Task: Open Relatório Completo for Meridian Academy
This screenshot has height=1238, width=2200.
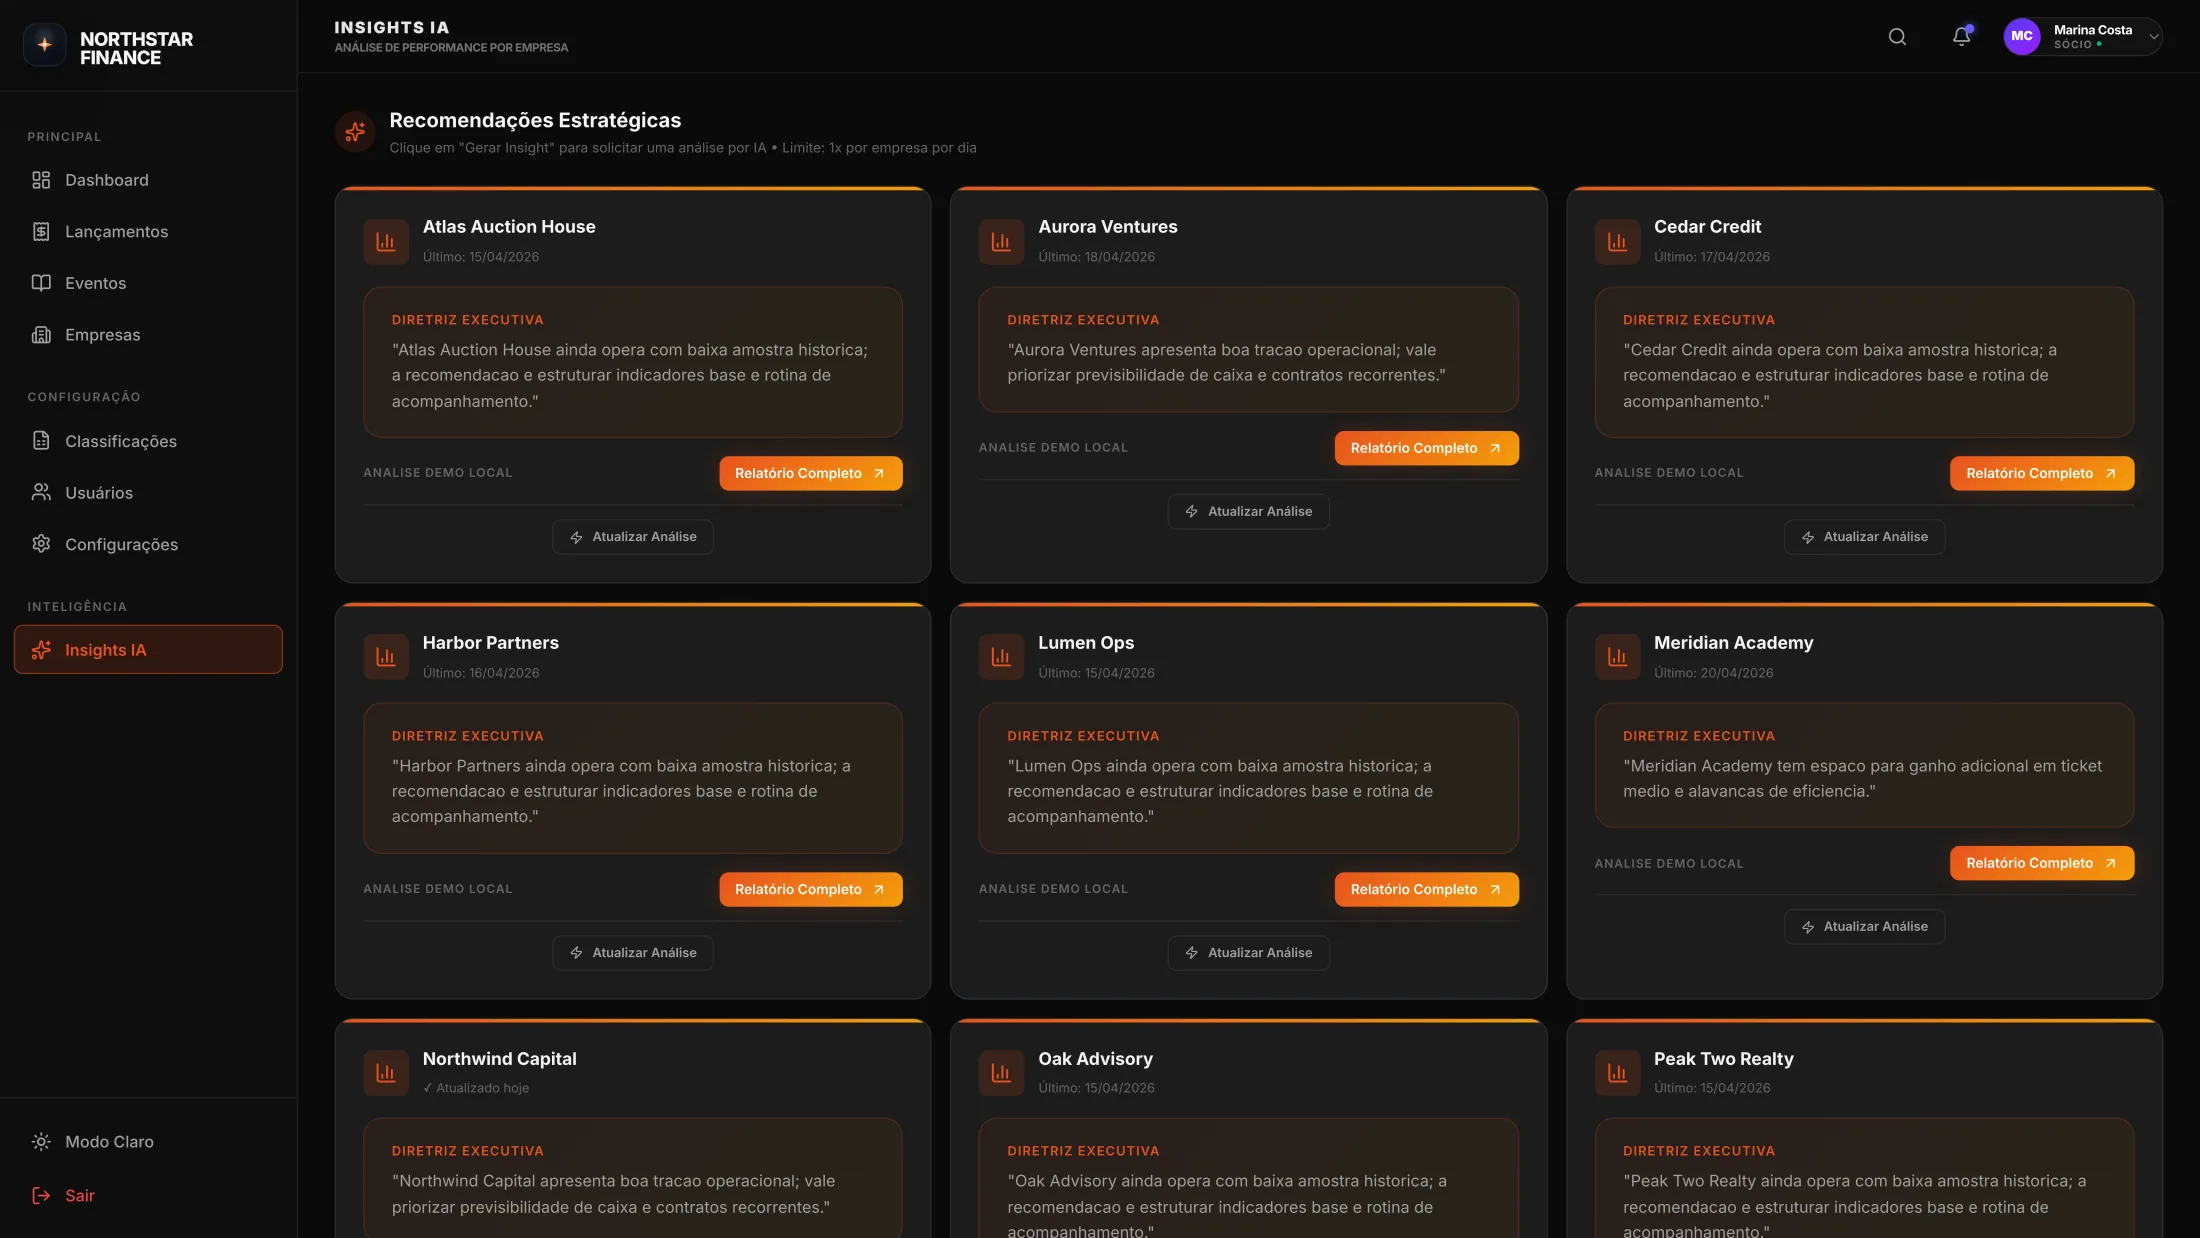Action: click(x=2041, y=862)
